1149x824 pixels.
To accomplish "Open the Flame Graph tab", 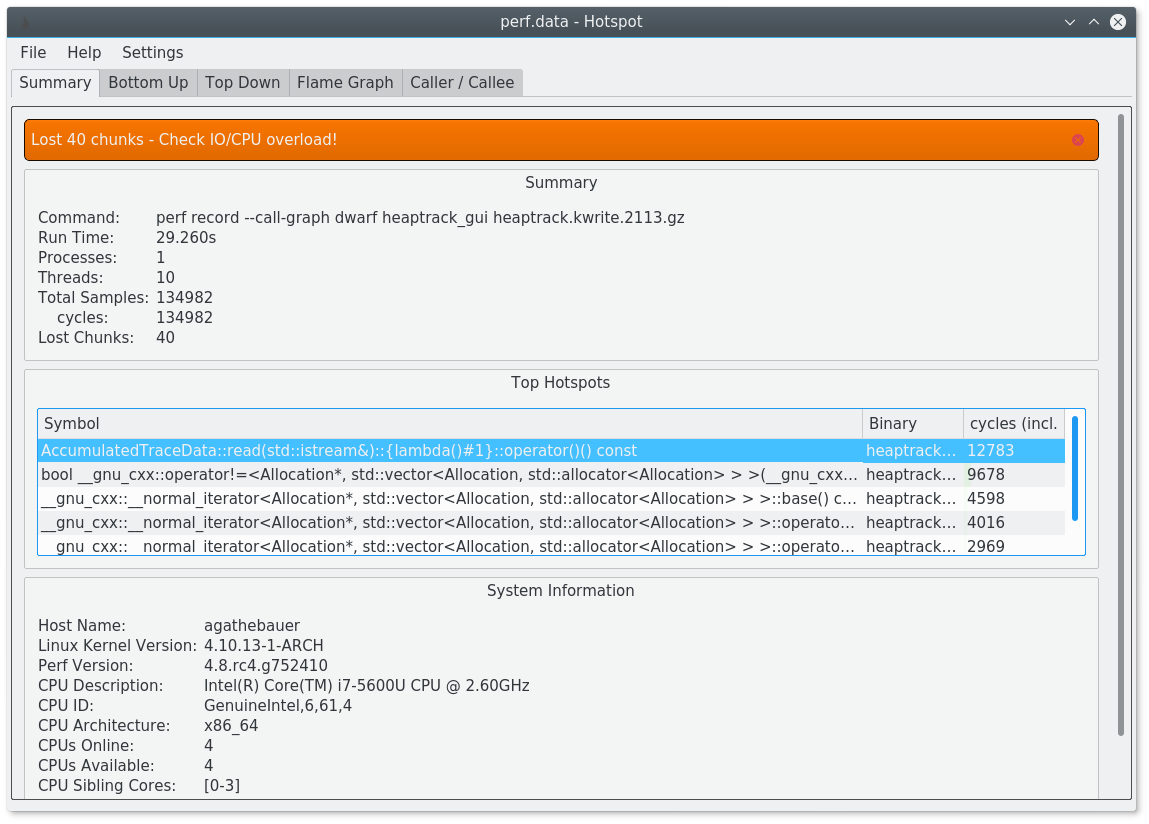I will [345, 82].
